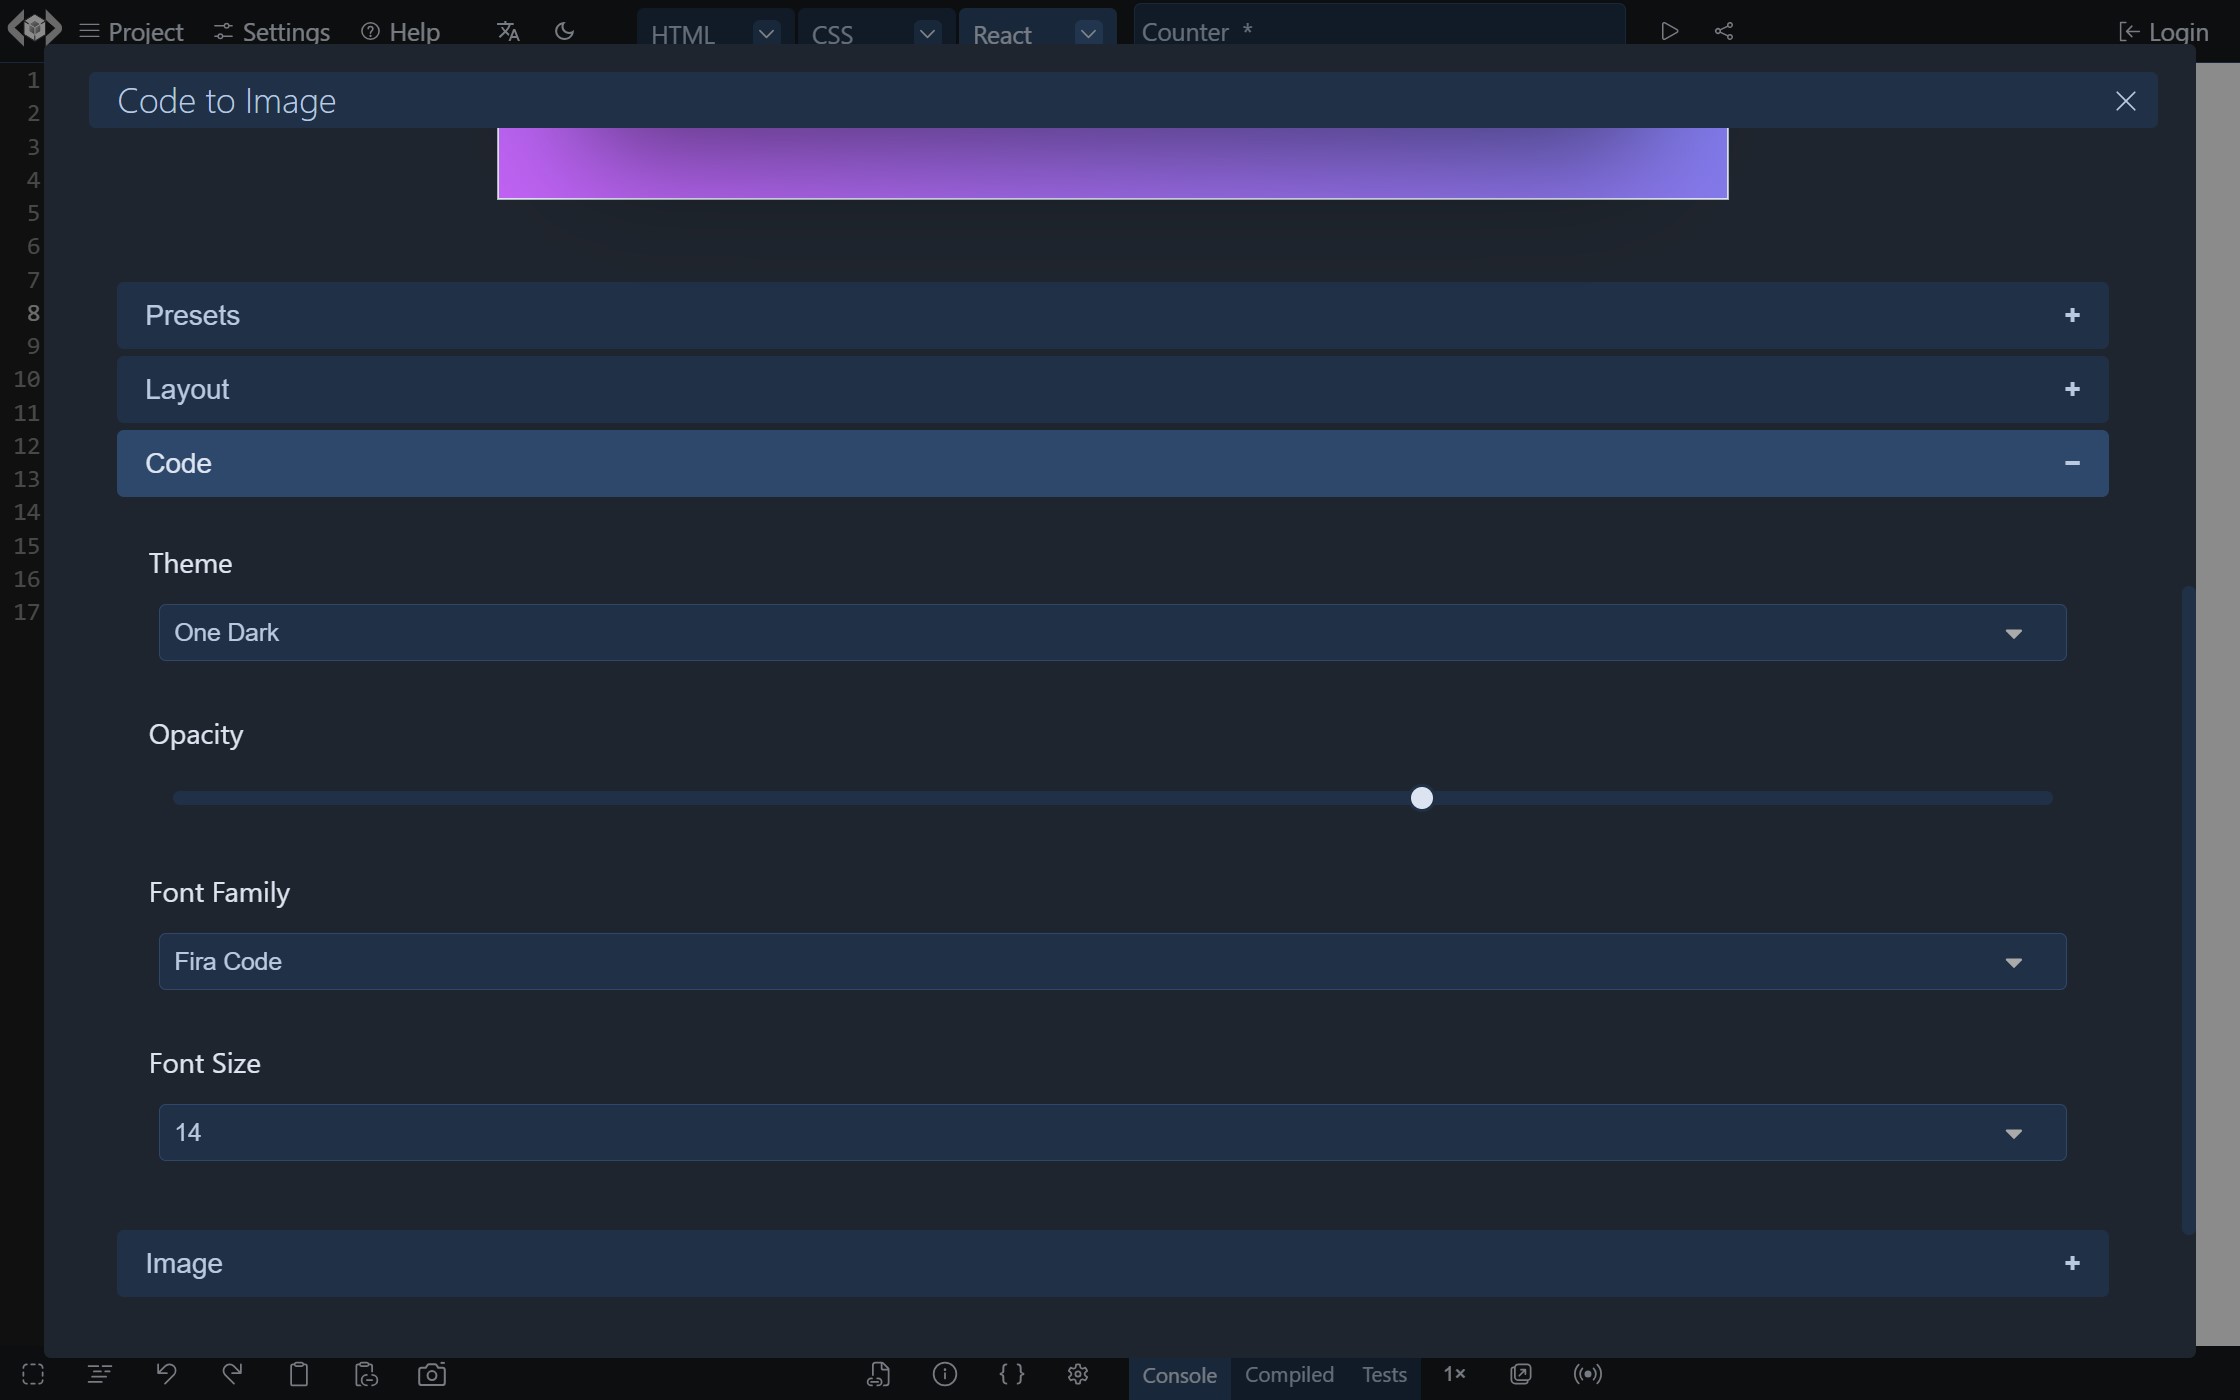Adjust the Opacity slider handle
Image resolution: width=2240 pixels, height=1400 pixels.
click(x=1421, y=798)
